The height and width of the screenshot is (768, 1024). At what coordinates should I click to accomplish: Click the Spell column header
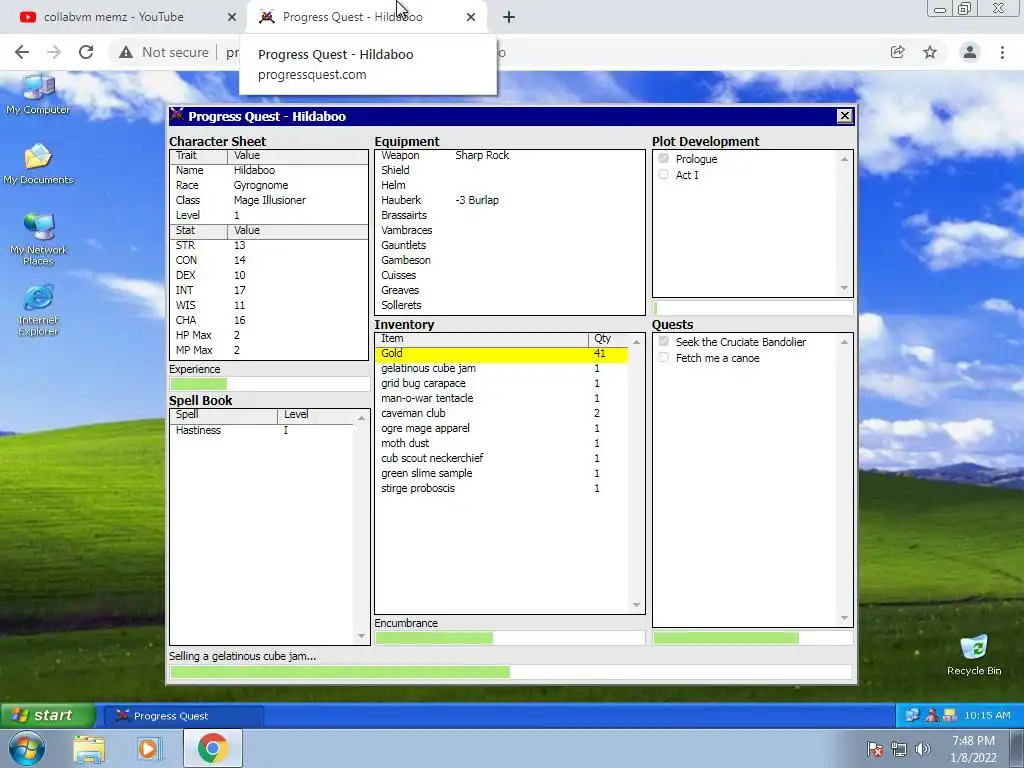(223, 415)
